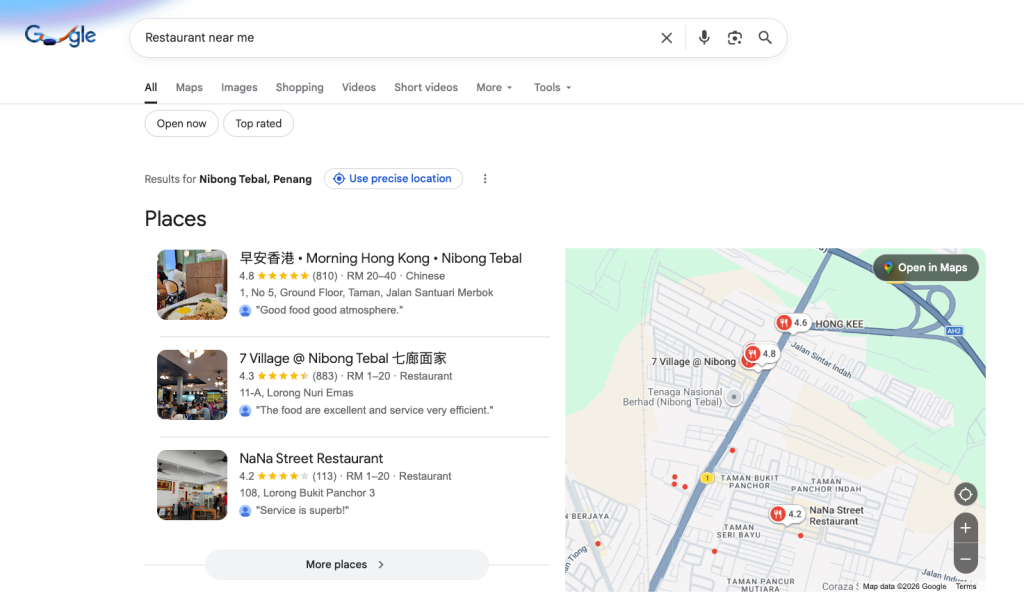Viewport: 1024px width, 605px height.
Task: Open the Morning Hong Kong restaurant photo
Action: tap(192, 285)
